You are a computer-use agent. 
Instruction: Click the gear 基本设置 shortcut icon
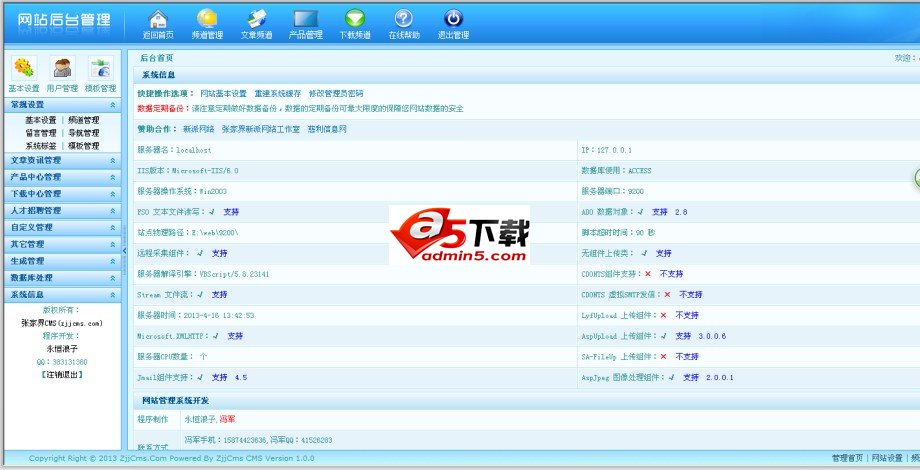pyautogui.click(x=23, y=68)
